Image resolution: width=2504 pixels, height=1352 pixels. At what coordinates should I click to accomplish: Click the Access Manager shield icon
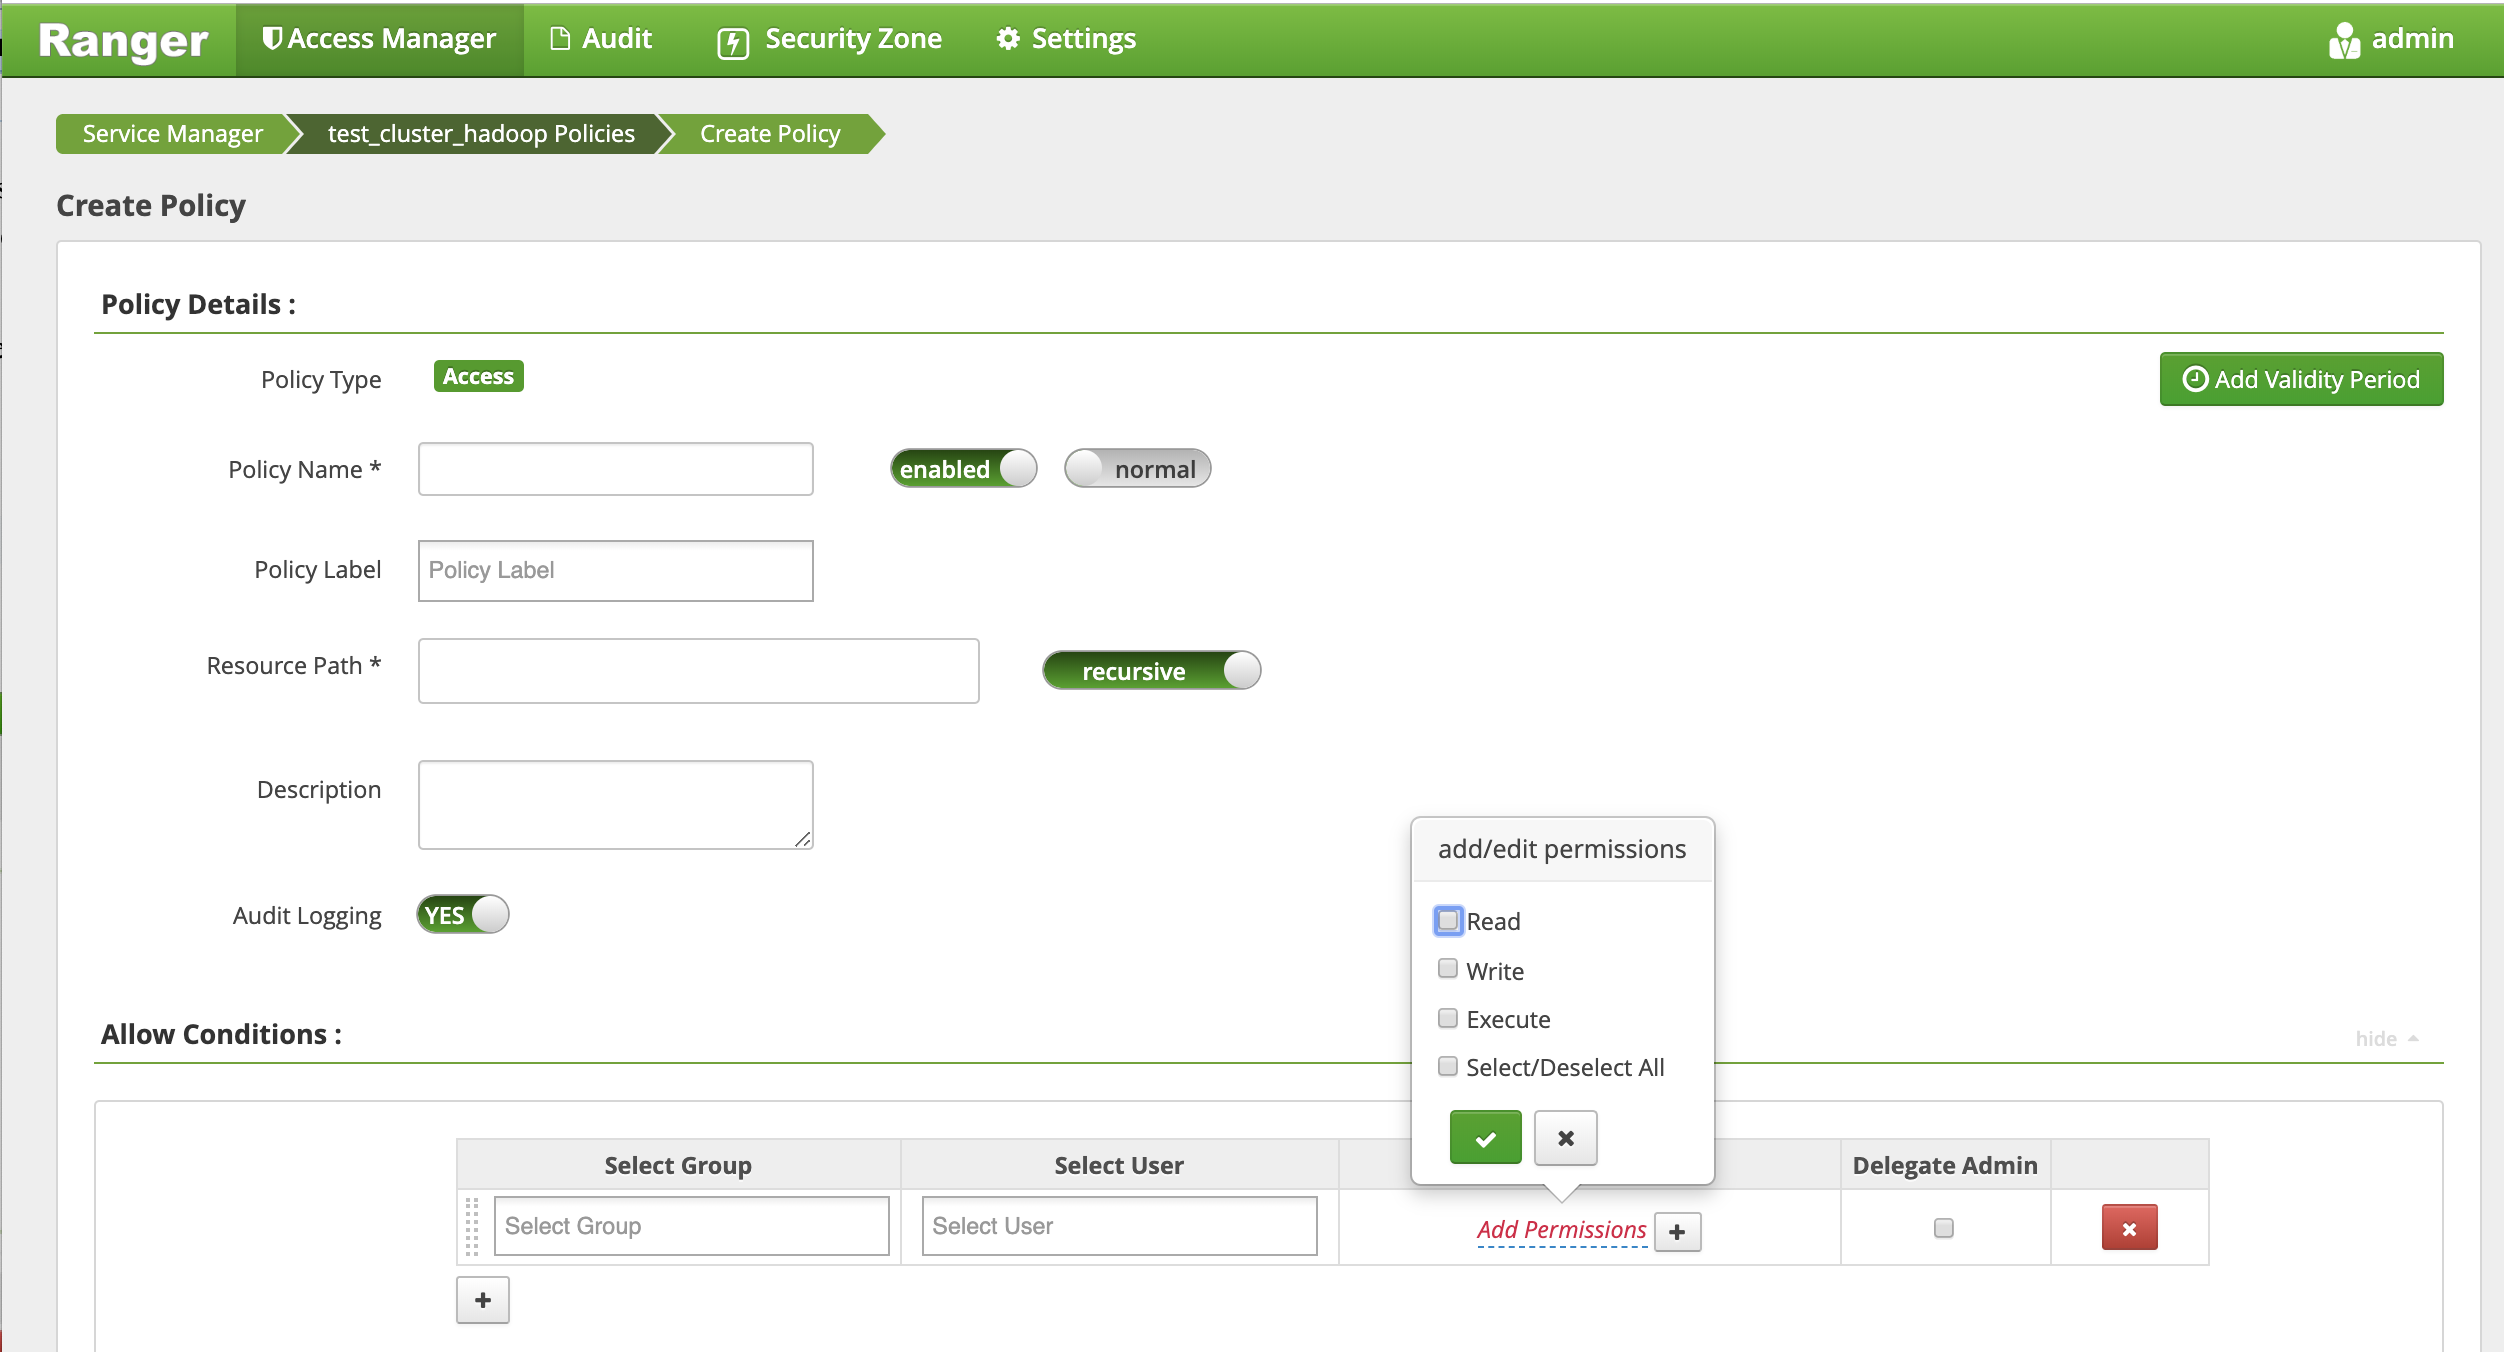270,38
